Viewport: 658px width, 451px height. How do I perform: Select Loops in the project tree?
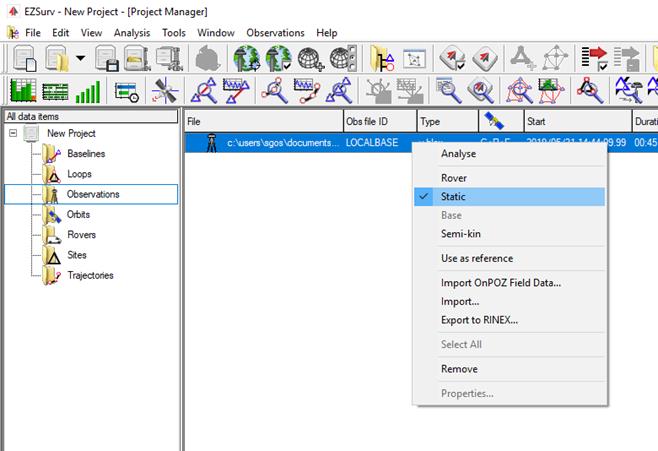[79, 174]
